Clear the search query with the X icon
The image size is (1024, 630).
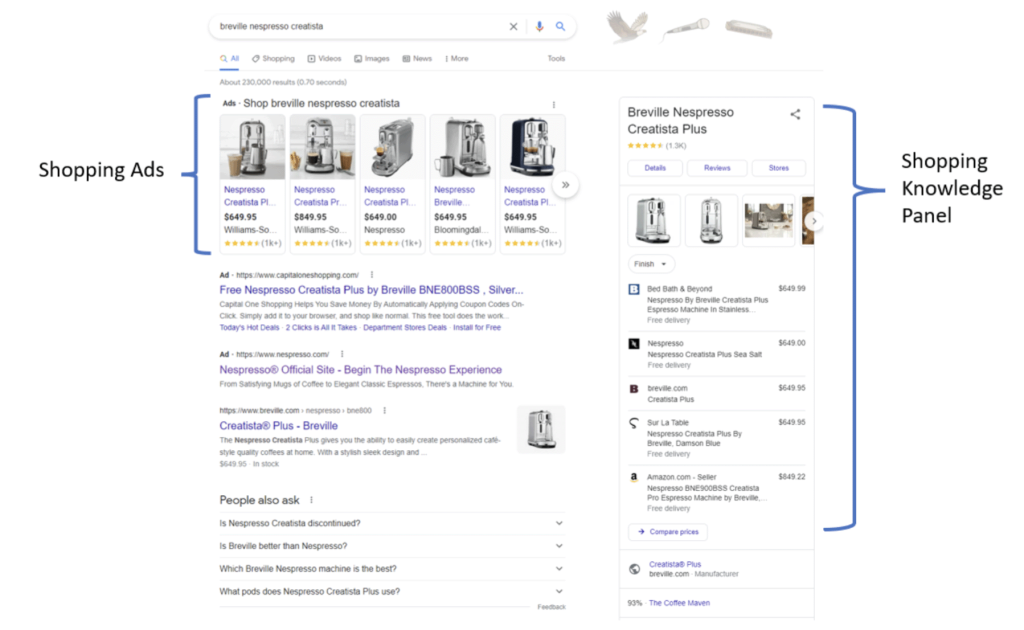point(513,27)
